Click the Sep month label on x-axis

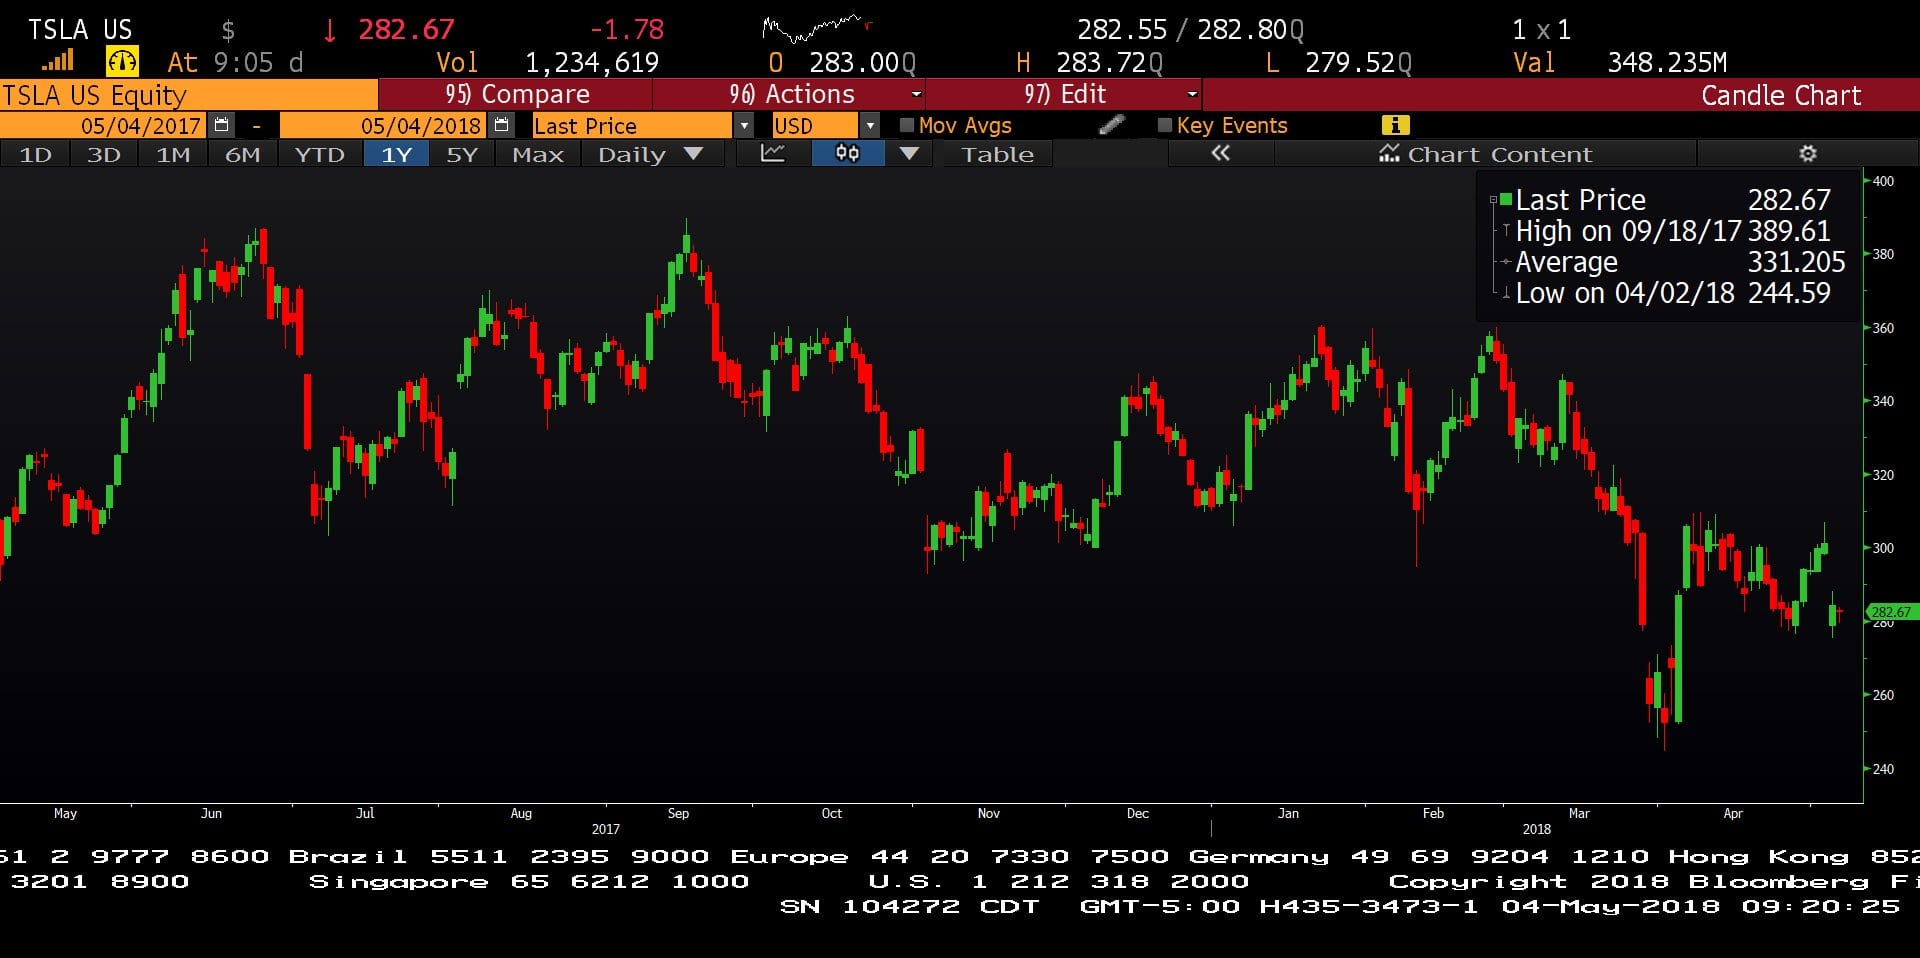[x=678, y=813]
